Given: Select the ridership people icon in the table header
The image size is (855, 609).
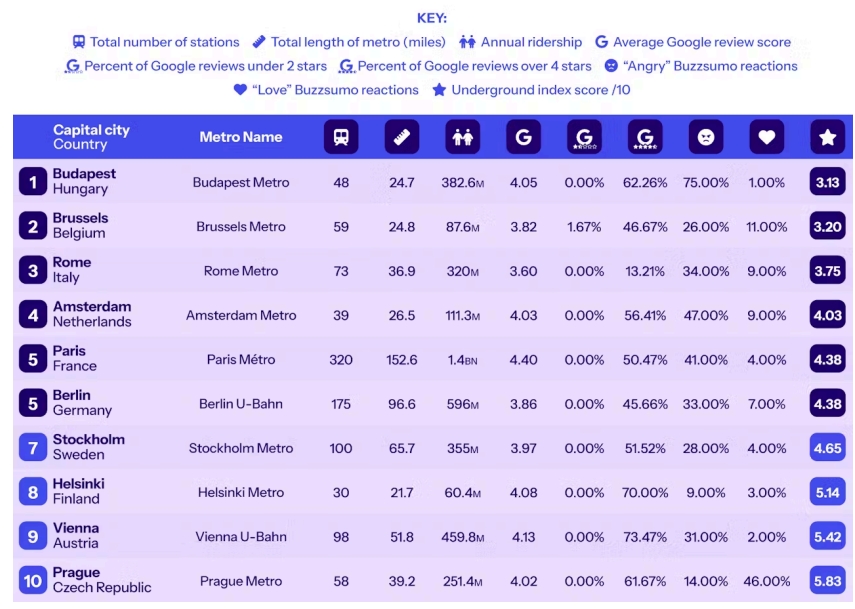Looking at the screenshot, I should 462,137.
